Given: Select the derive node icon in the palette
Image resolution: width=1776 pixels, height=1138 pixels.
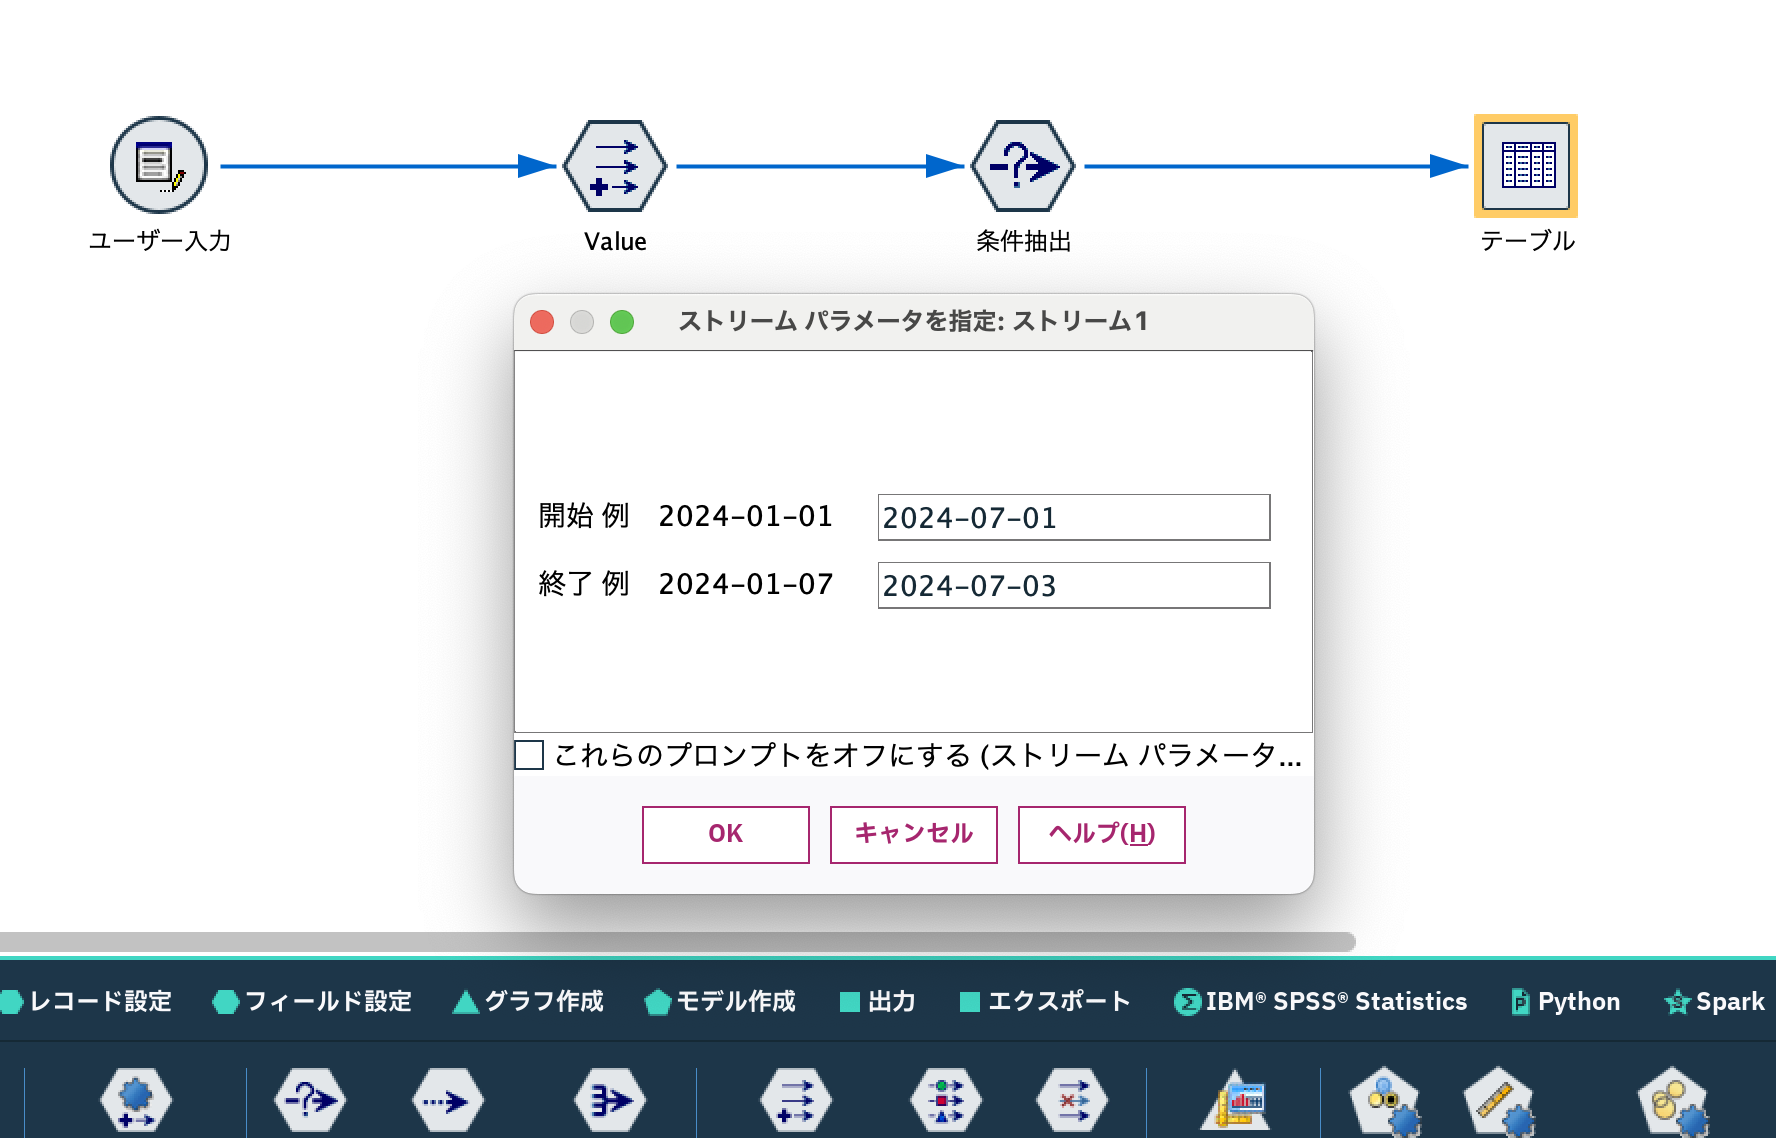Looking at the screenshot, I should 793,1100.
